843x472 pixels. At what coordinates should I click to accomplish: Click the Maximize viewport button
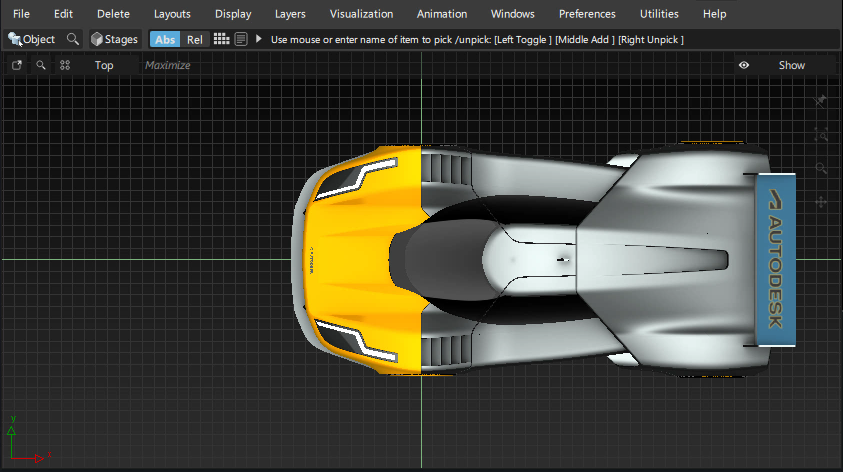(x=167, y=65)
